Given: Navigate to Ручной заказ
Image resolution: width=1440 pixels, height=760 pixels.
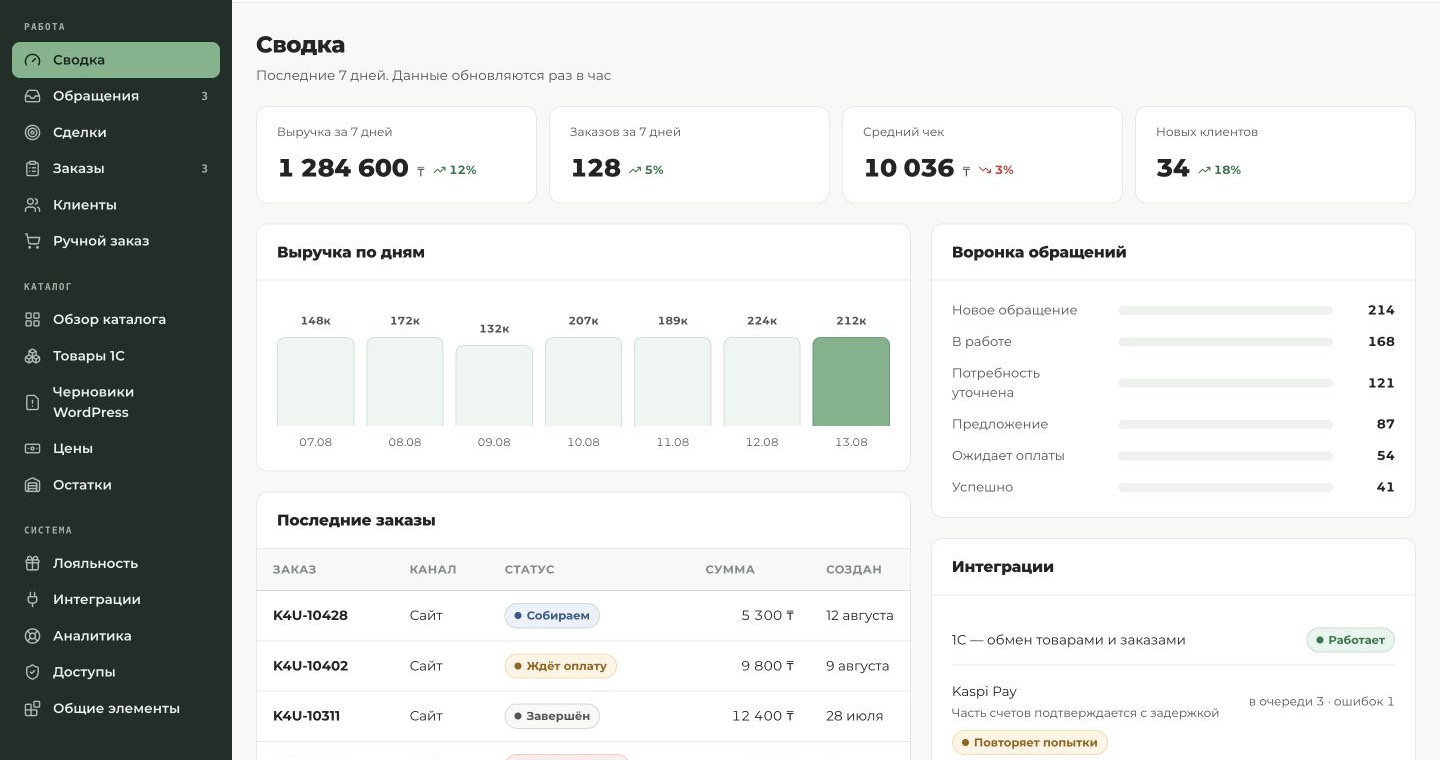Looking at the screenshot, I should click(x=116, y=241).
